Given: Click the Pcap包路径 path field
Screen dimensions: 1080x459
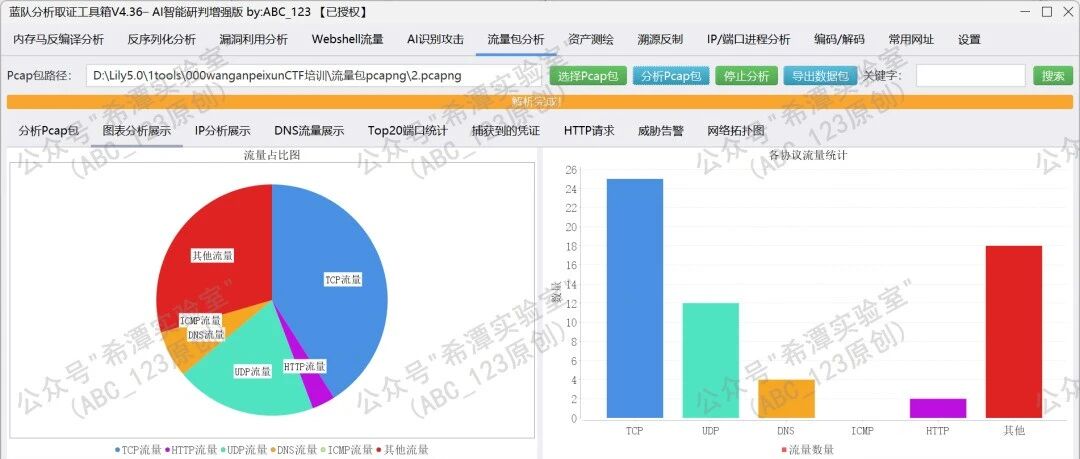Looking at the screenshot, I should (x=314, y=76).
